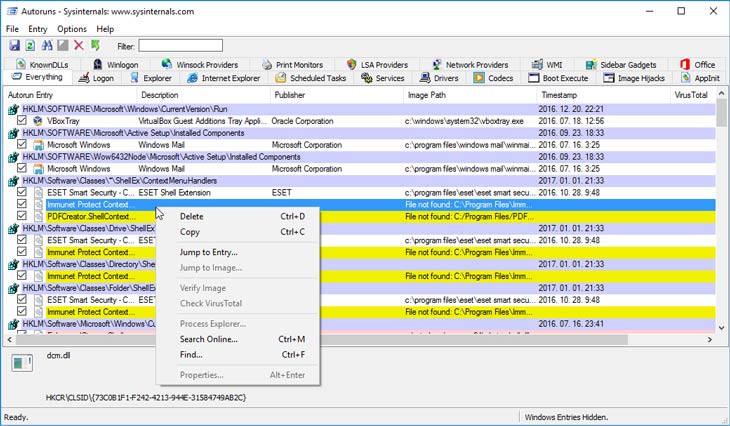Sort by the Description column header

pyautogui.click(x=203, y=95)
